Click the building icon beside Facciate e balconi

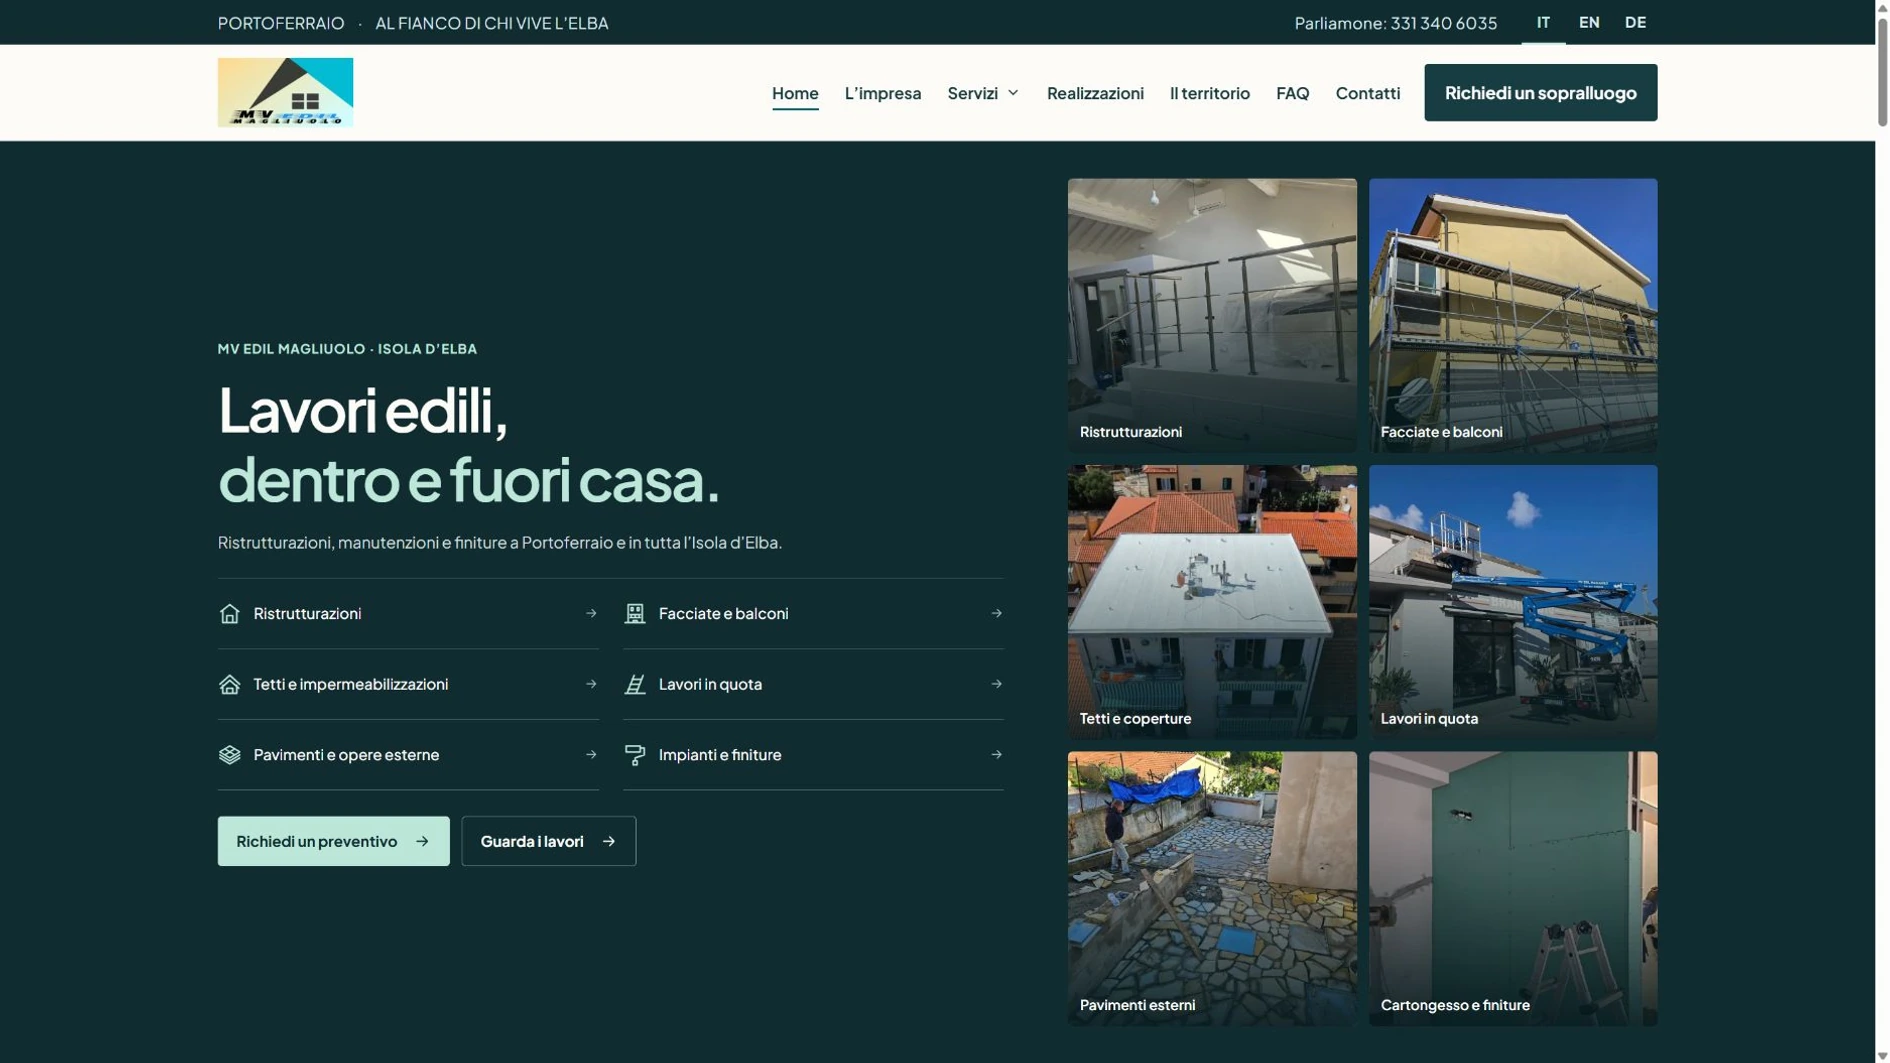click(634, 613)
